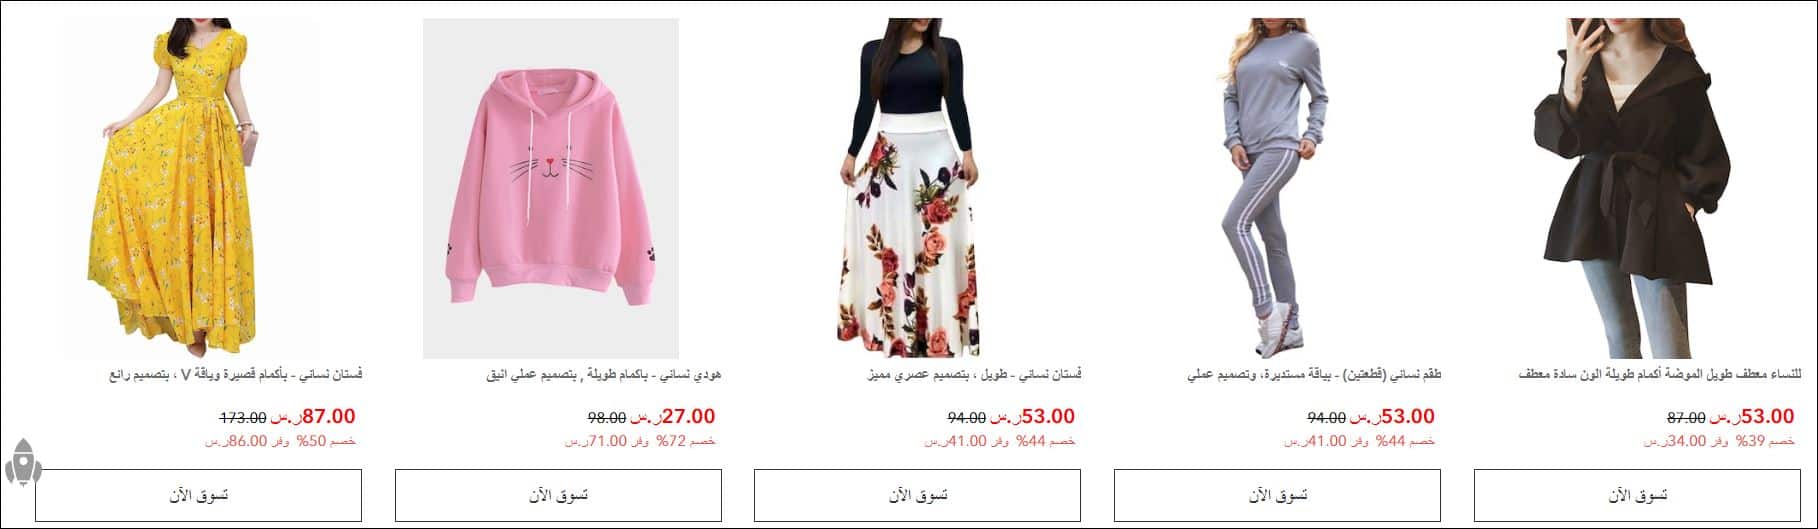Viewport: 1818px width, 529px height.
Task: Open the floral maxi skirt dress image
Action: click(910, 188)
